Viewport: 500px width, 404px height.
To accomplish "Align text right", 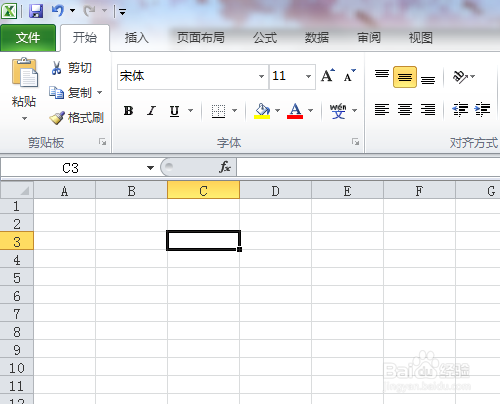I will [428, 110].
